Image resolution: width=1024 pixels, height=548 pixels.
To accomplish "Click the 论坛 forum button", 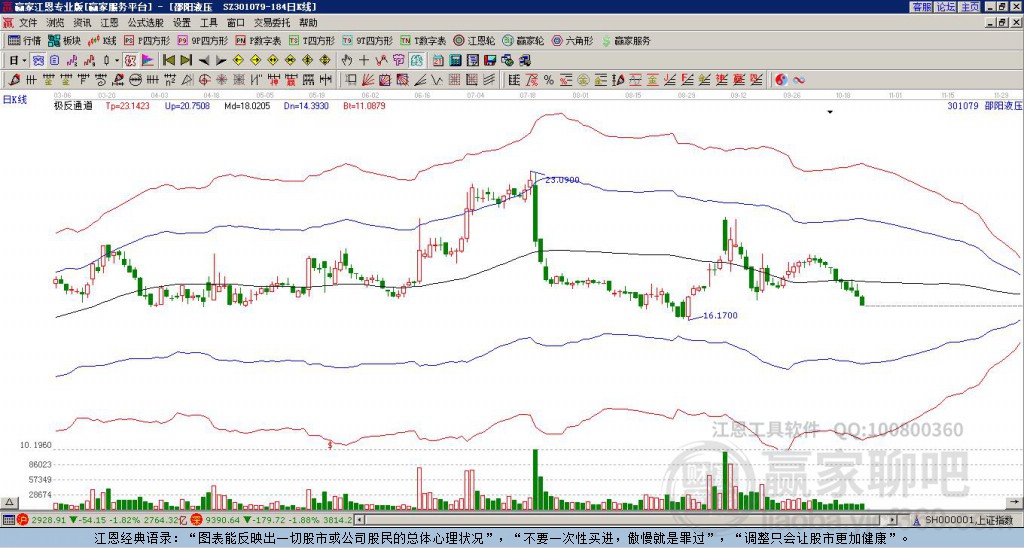I will (x=945, y=7).
